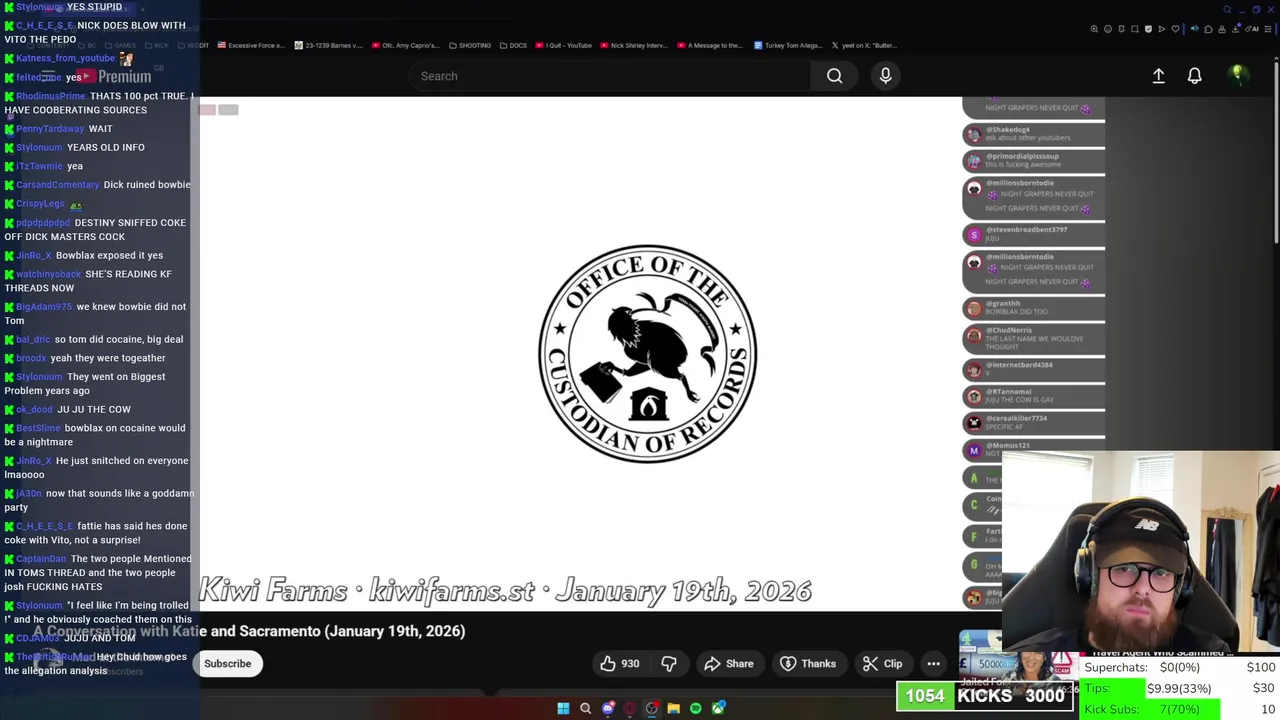The height and width of the screenshot is (720, 1280).
Task: Open the purple app icon on taskbar
Action: [608, 708]
